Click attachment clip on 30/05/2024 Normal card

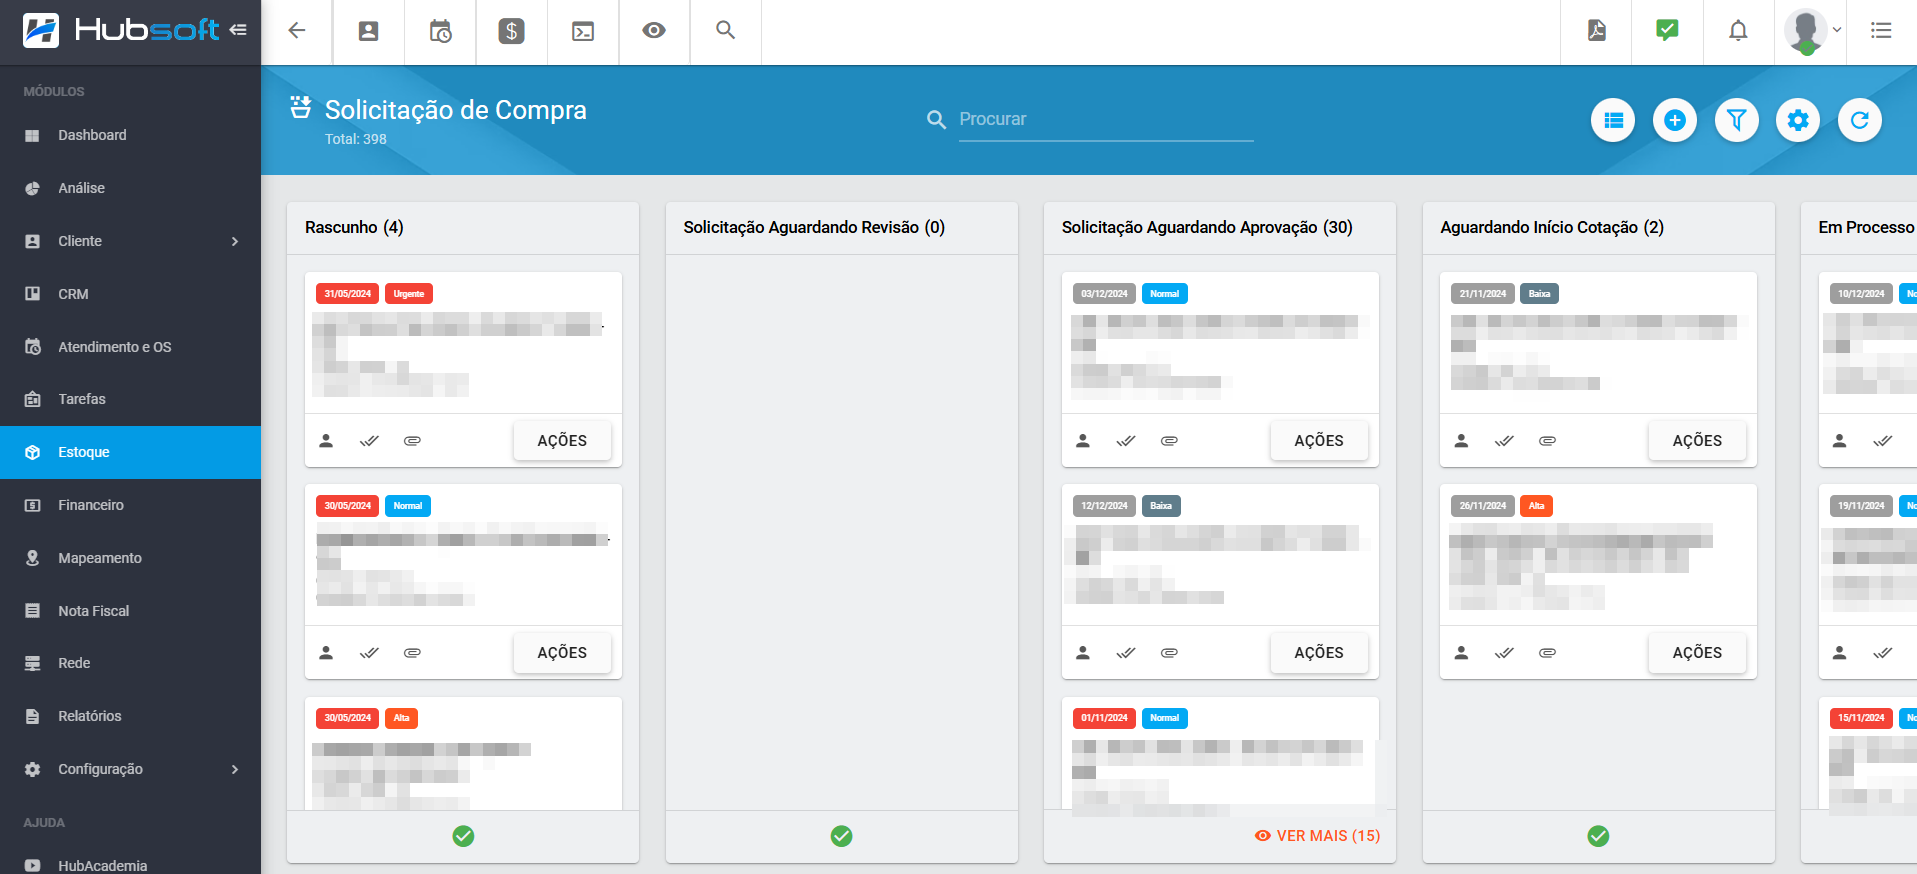tap(412, 653)
